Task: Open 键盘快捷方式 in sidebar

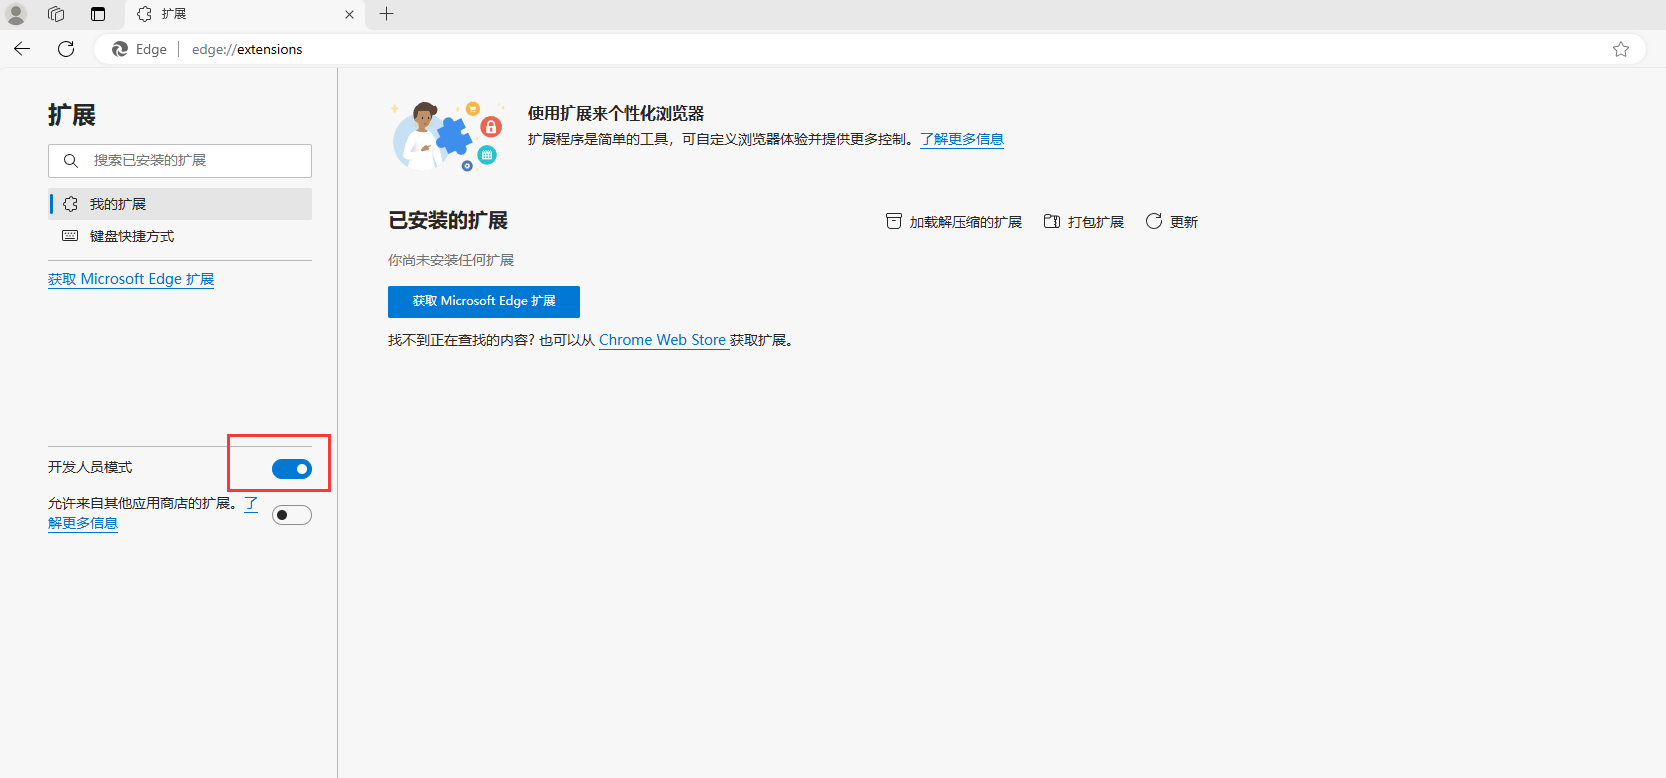Action: [180, 236]
